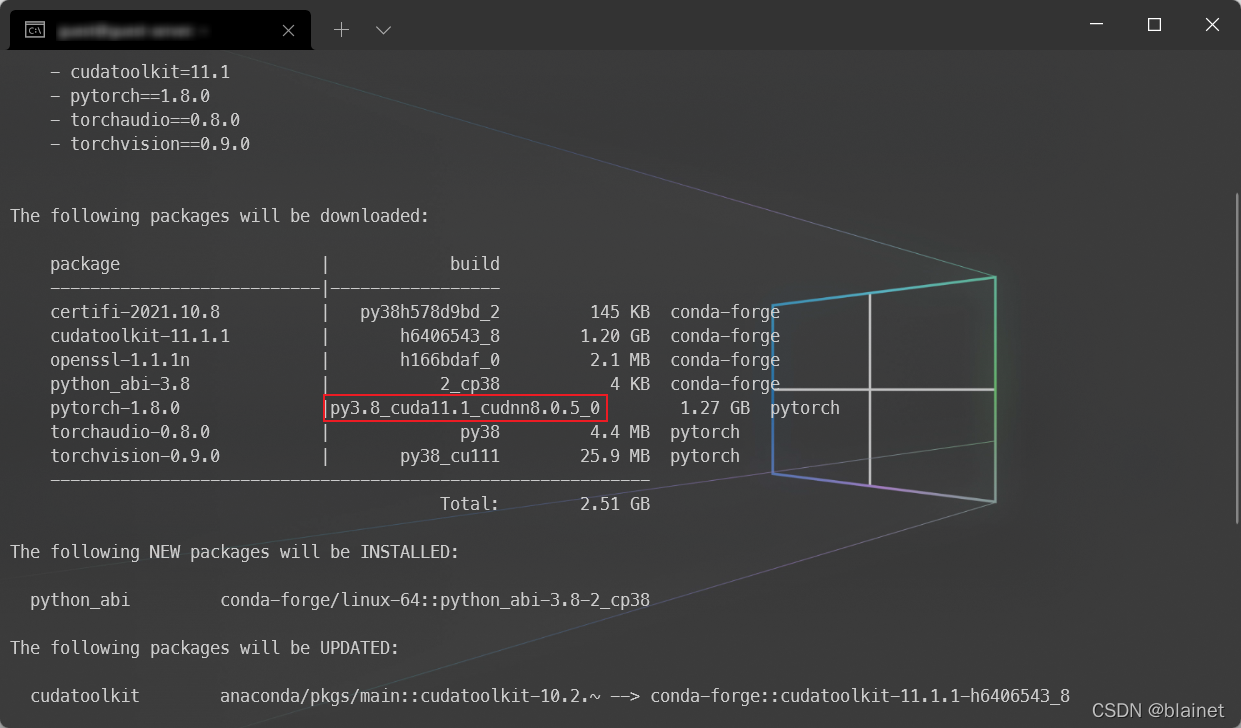Click build string 'h166bdaf_0'

(x=450, y=360)
